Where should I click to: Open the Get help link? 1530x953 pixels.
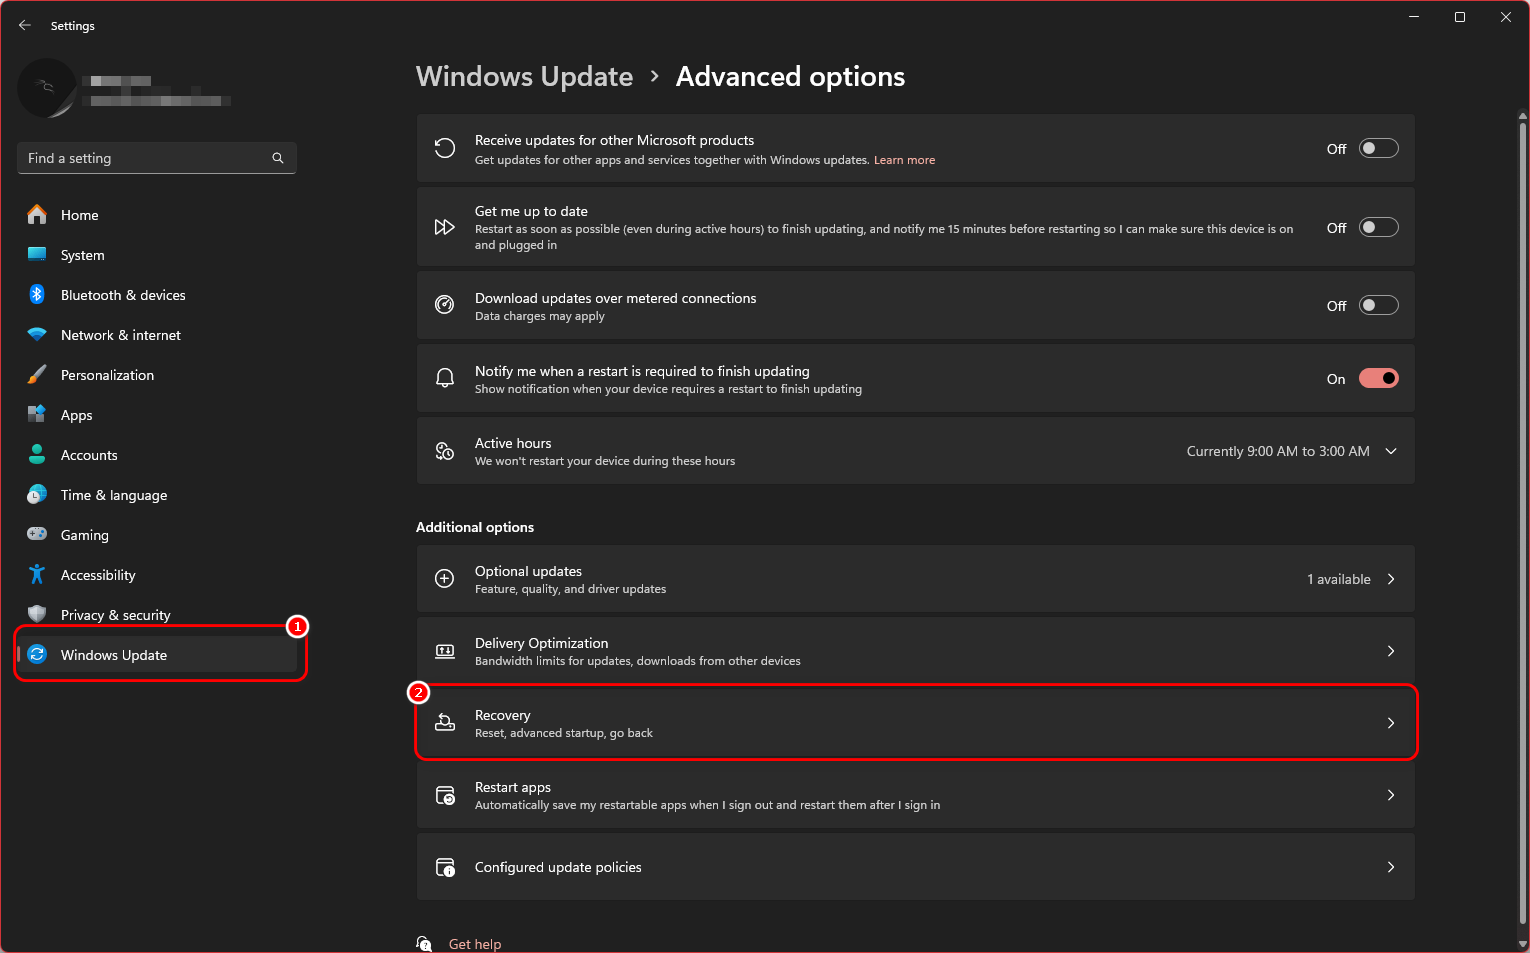[x=475, y=944]
